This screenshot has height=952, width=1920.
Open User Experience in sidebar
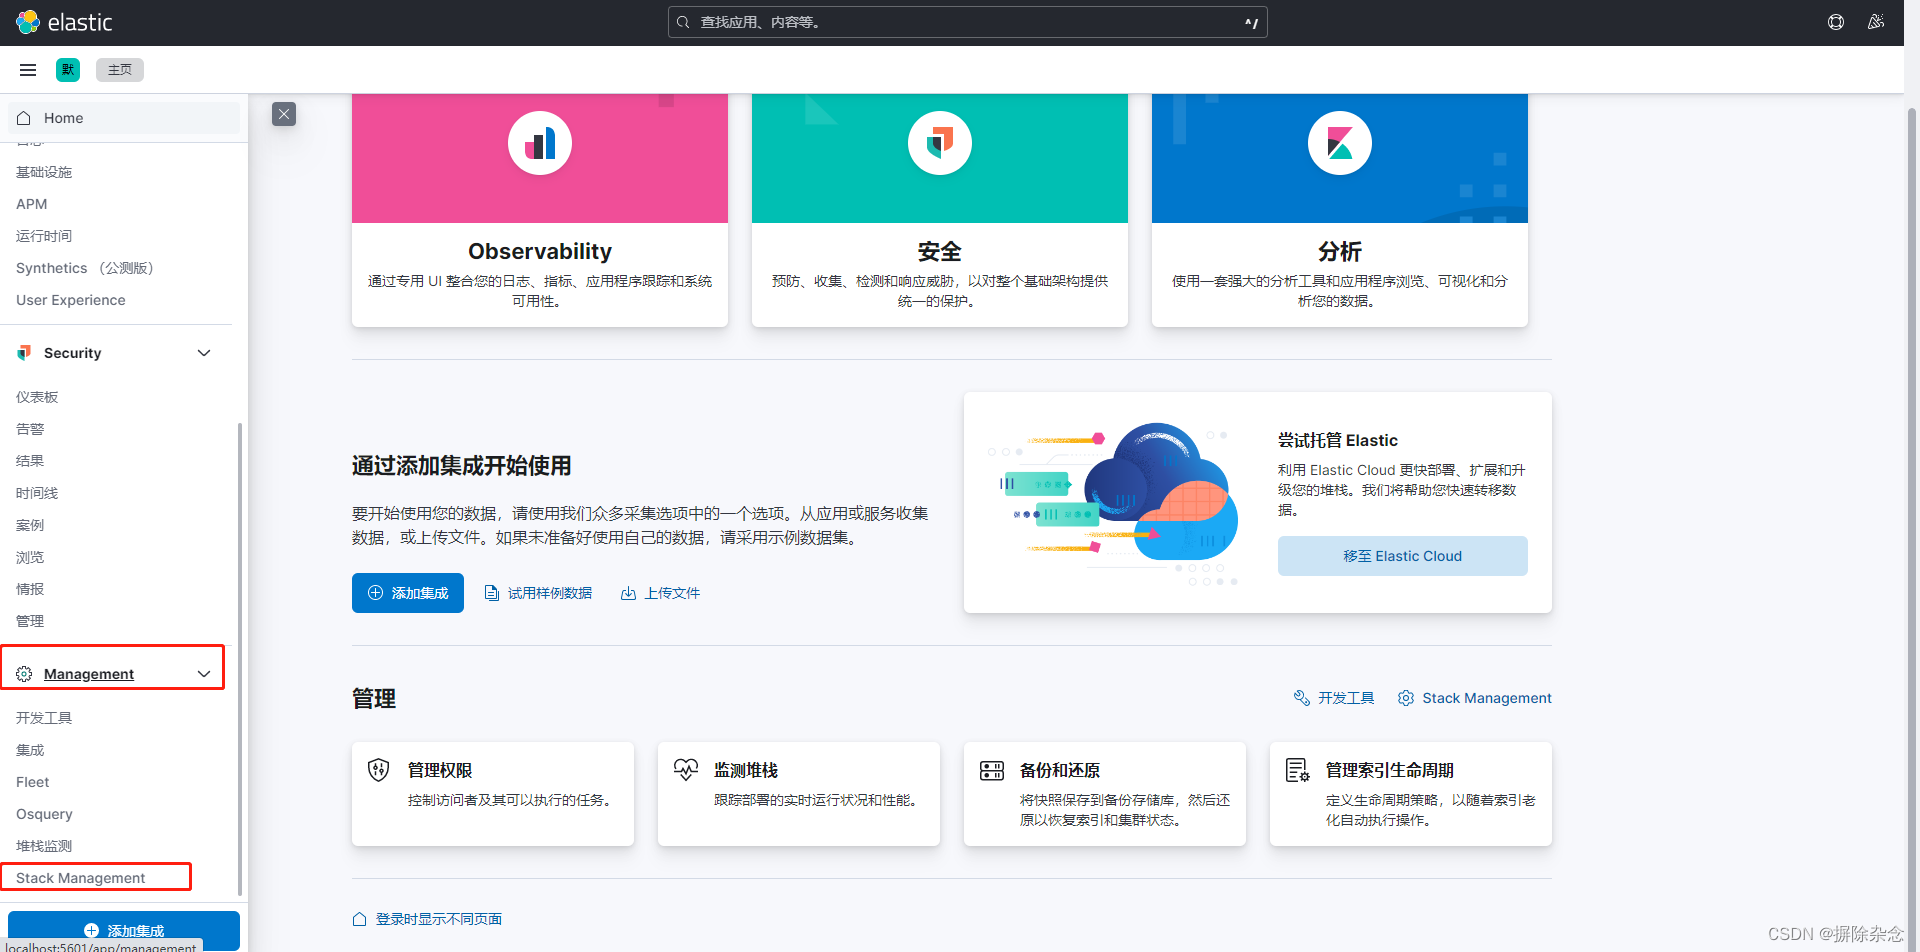click(x=71, y=300)
